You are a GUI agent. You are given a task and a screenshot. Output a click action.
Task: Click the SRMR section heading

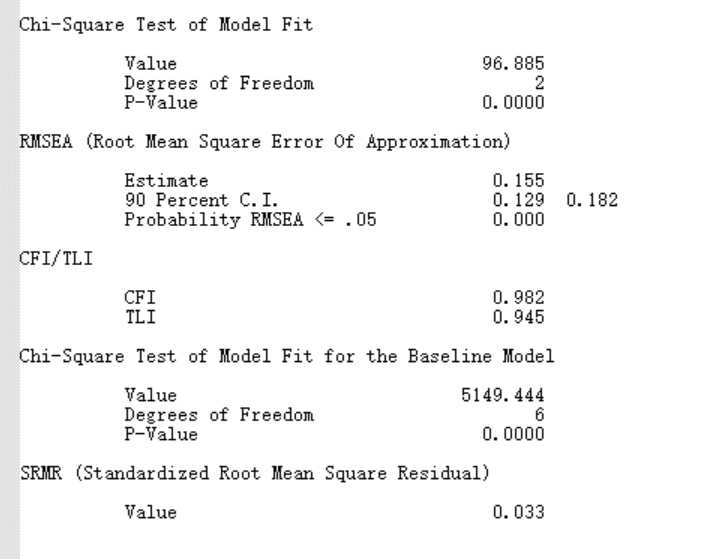(x=255, y=473)
